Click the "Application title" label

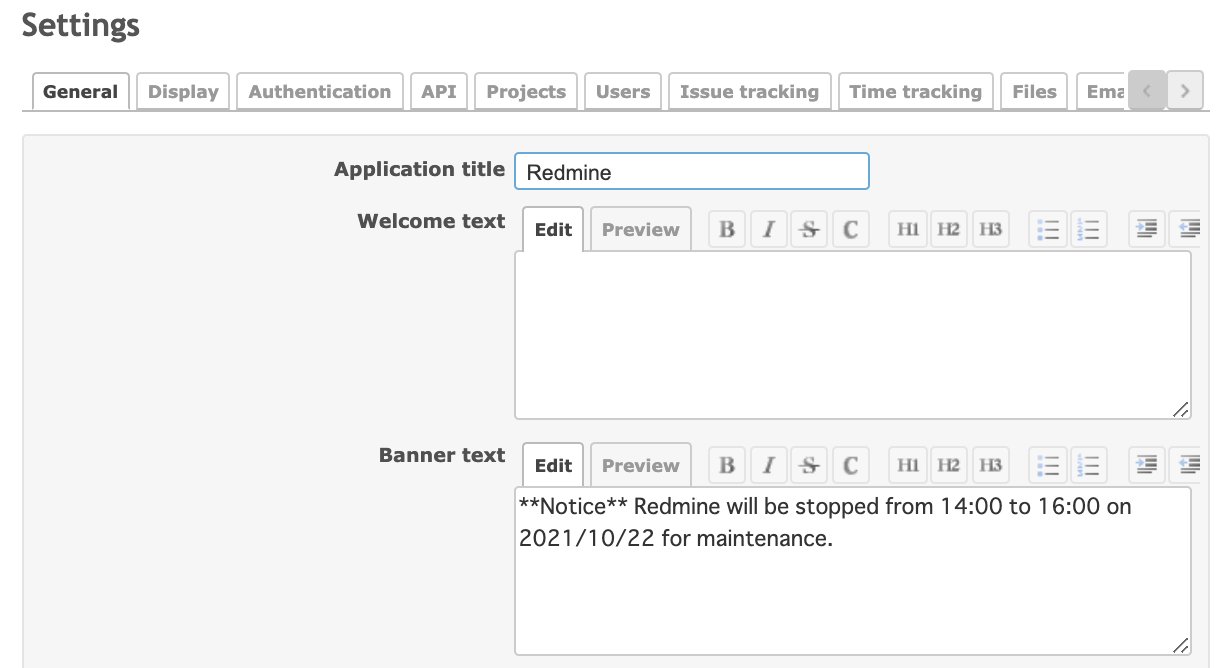tap(420, 170)
